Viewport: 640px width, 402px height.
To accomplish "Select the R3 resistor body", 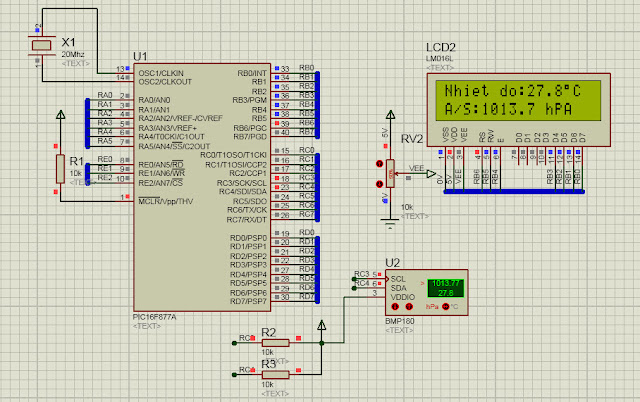I will coord(276,375).
